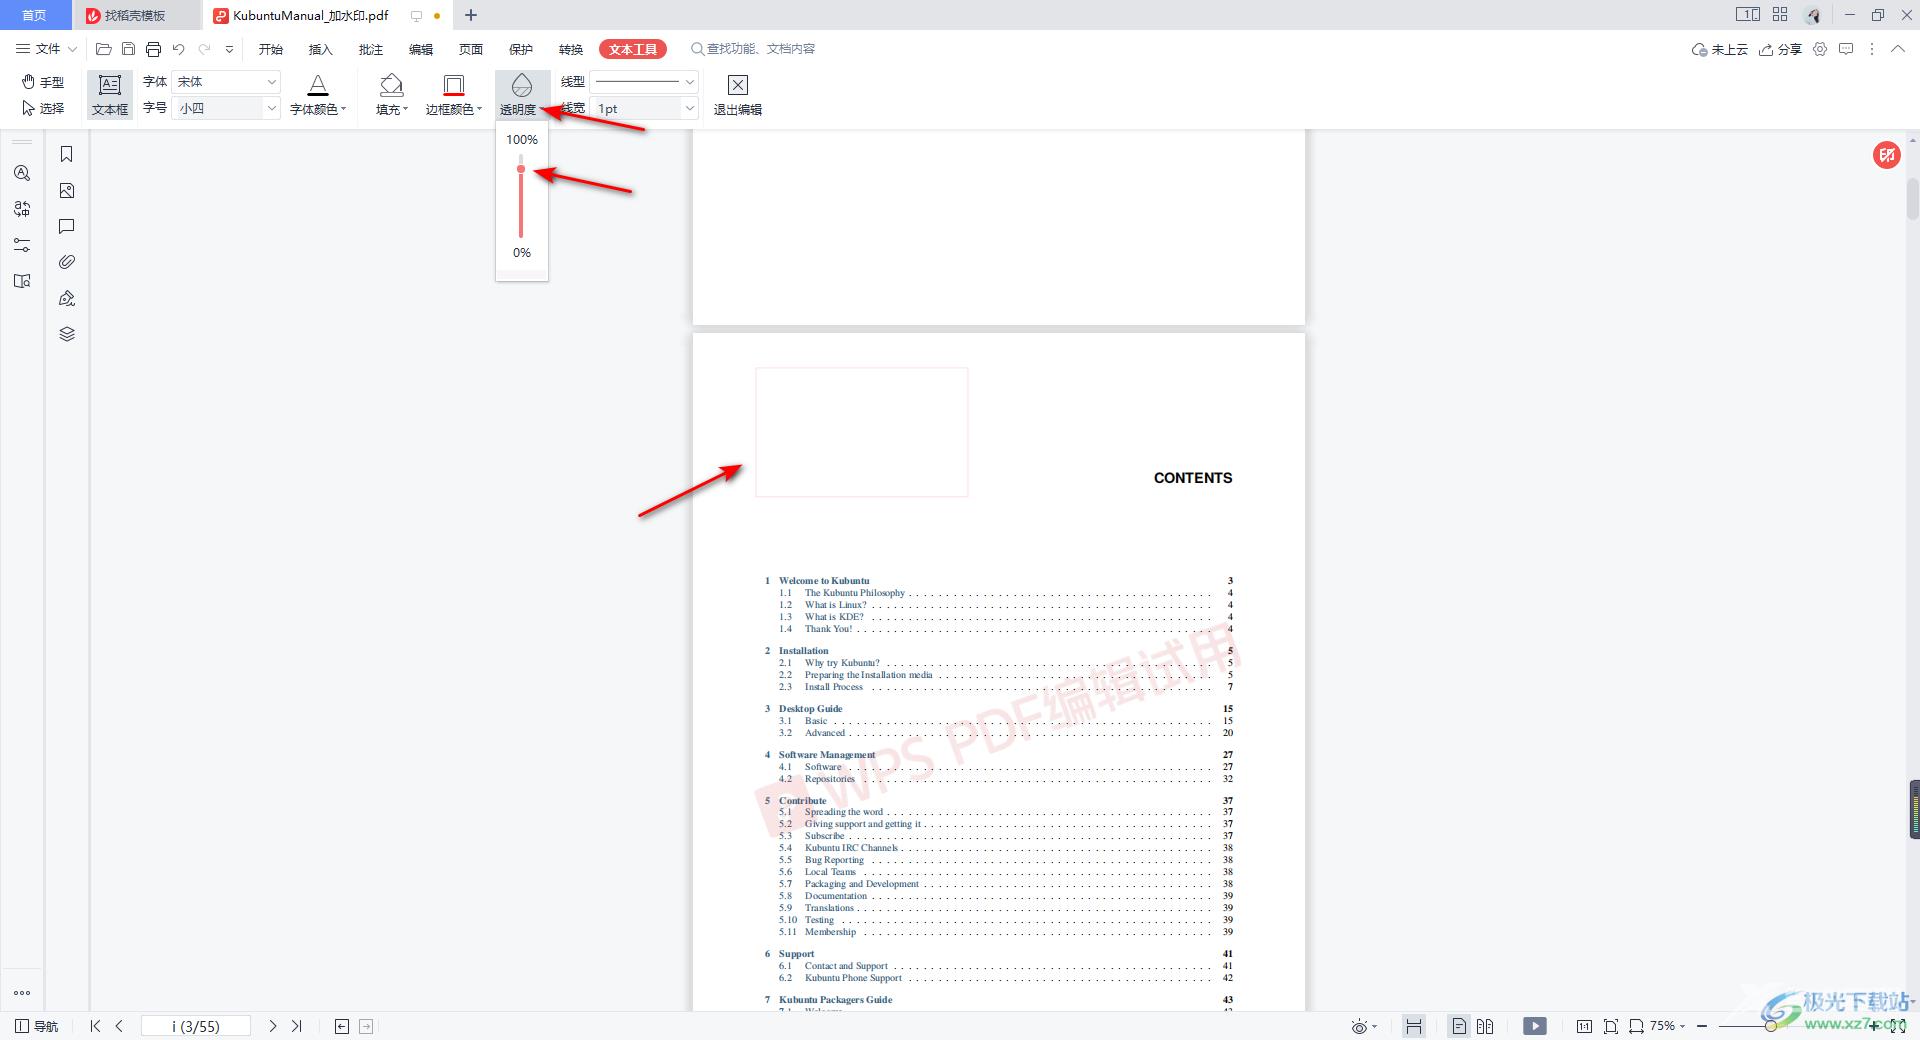This screenshot has width=1920, height=1040.
Task: Toggle single page view
Action: [x=1459, y=1026]
